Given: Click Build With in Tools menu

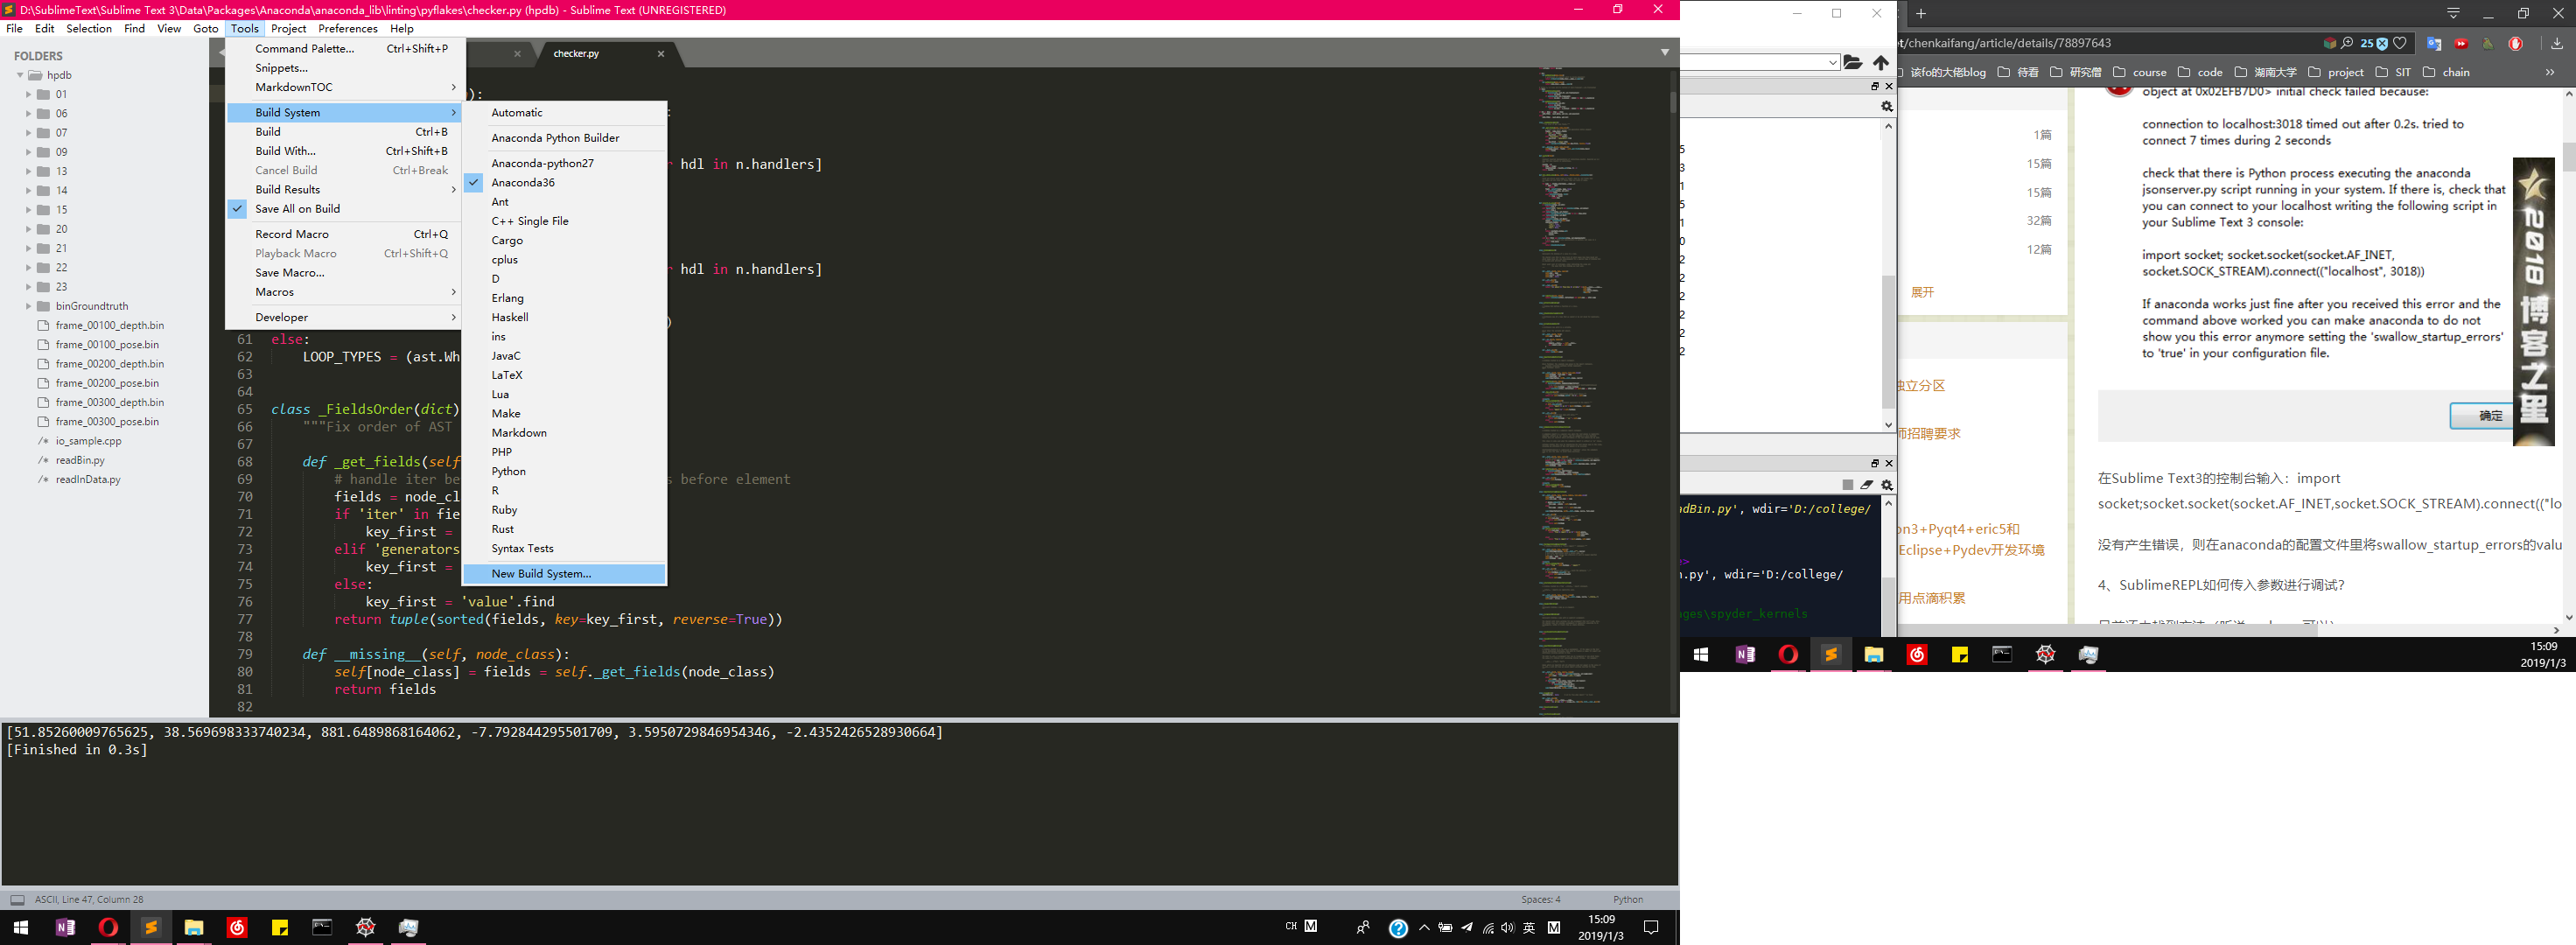Looking at the screenshot, I should click(x=344, y=151).
